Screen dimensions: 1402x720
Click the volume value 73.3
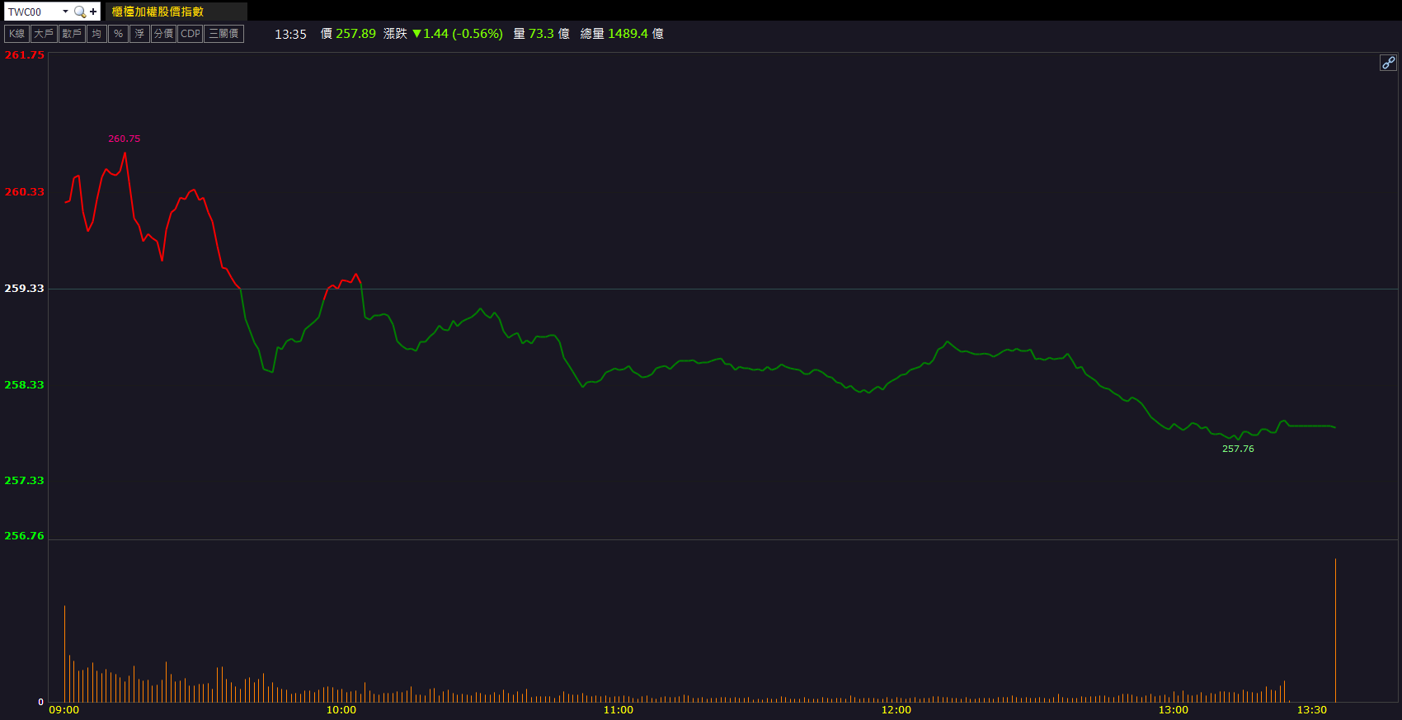[541, 34]
